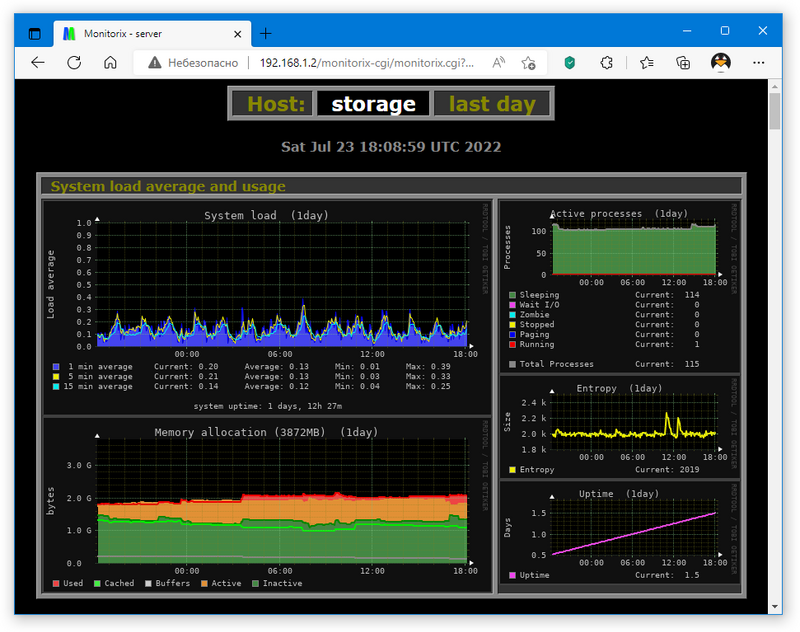Viewport: 800px width, 632px height.
Task: Minimize the browser window
Action: (687, 31)
